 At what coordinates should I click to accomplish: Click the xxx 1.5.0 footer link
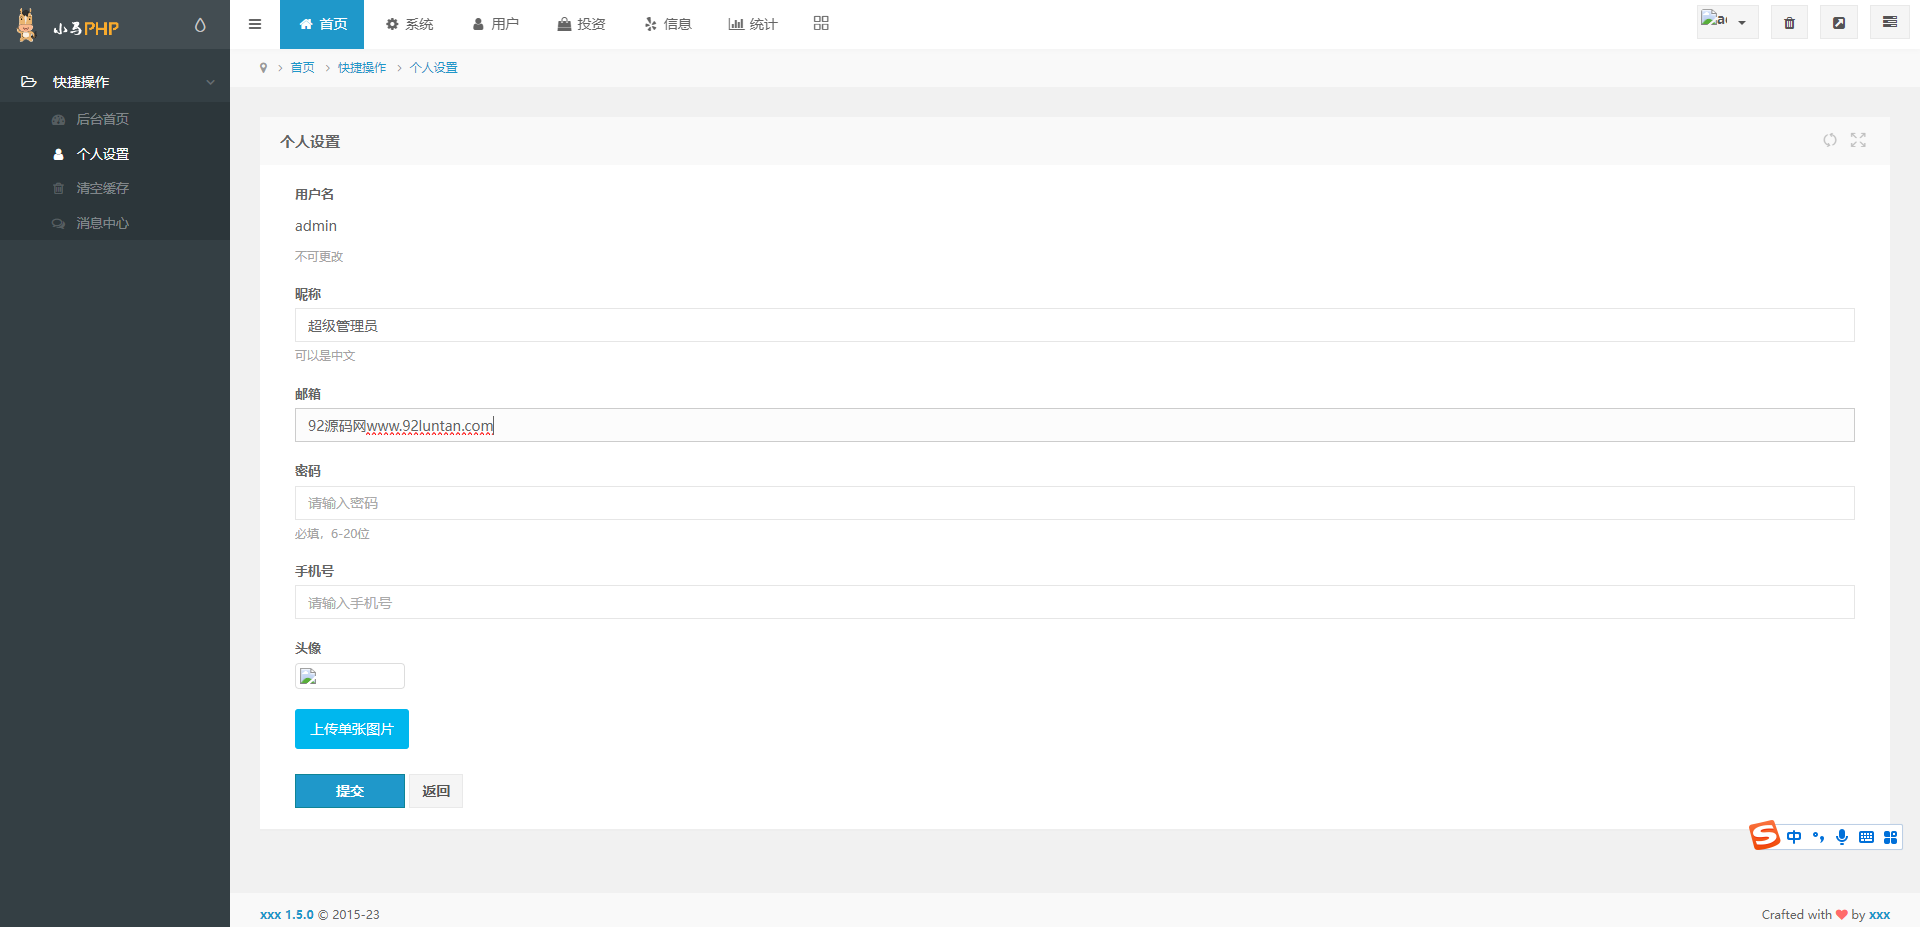[287, 915]
